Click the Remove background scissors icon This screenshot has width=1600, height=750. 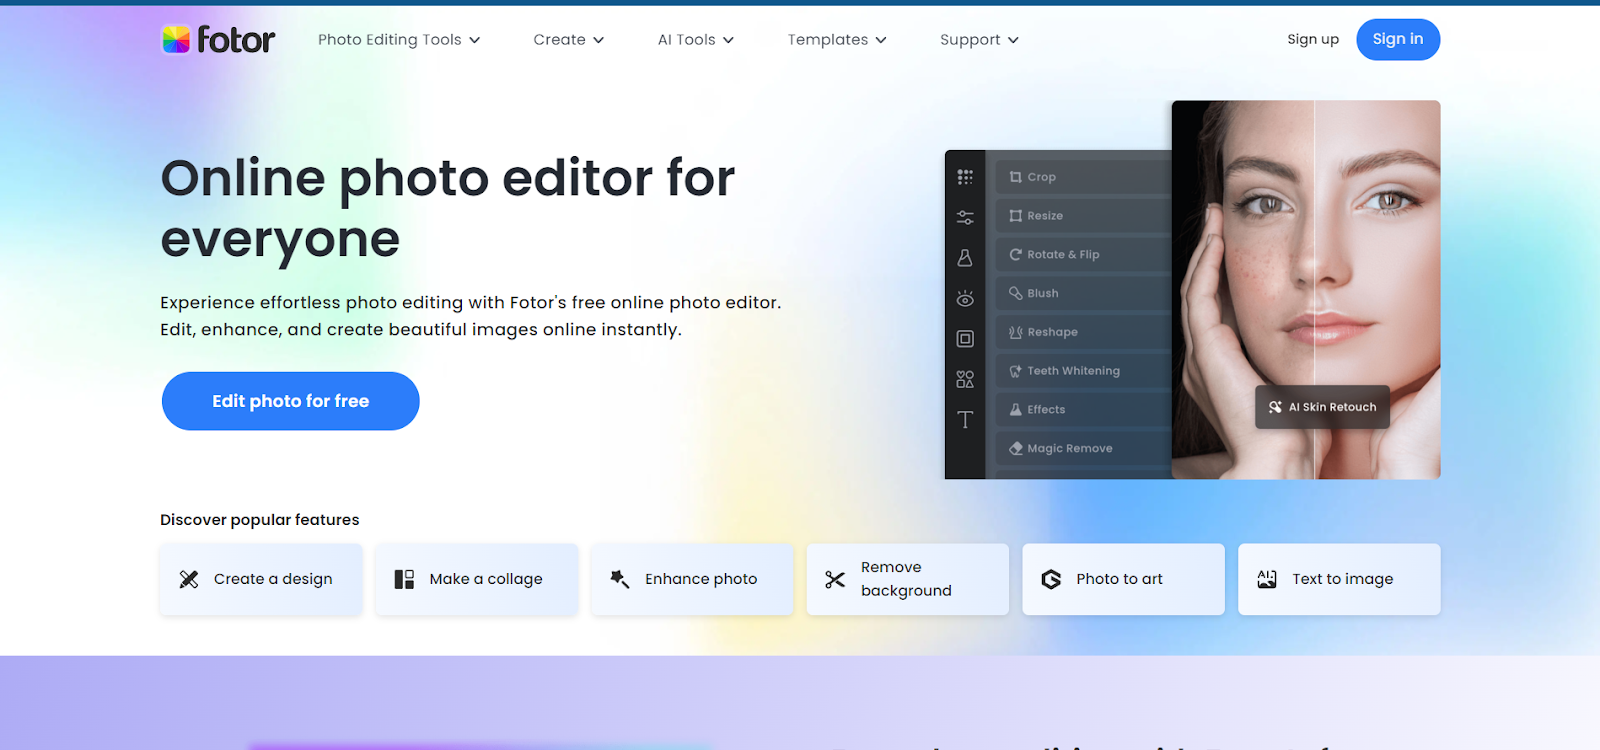coord(835,579)
